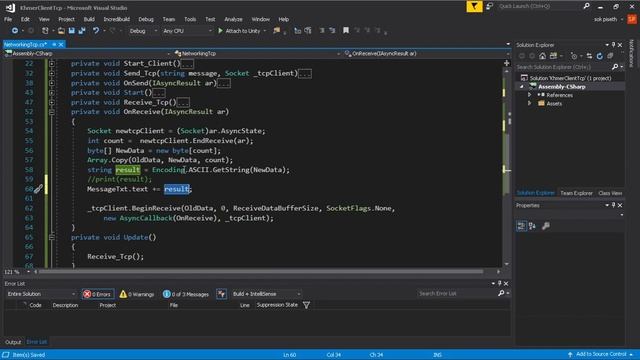Click the Open File folder icon
640x360 pixels.
point(61,31)
